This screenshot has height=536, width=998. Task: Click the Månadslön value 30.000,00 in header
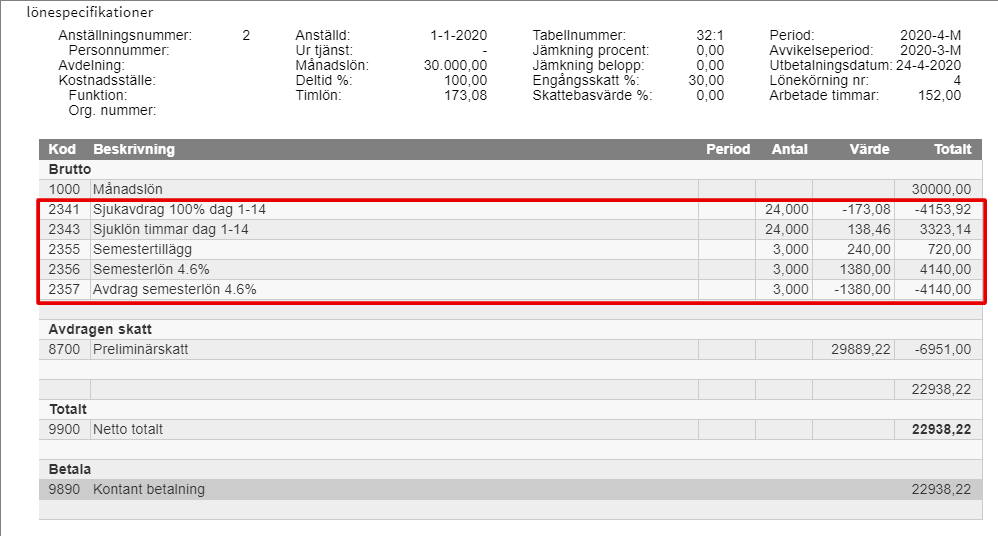click(456, 66)
